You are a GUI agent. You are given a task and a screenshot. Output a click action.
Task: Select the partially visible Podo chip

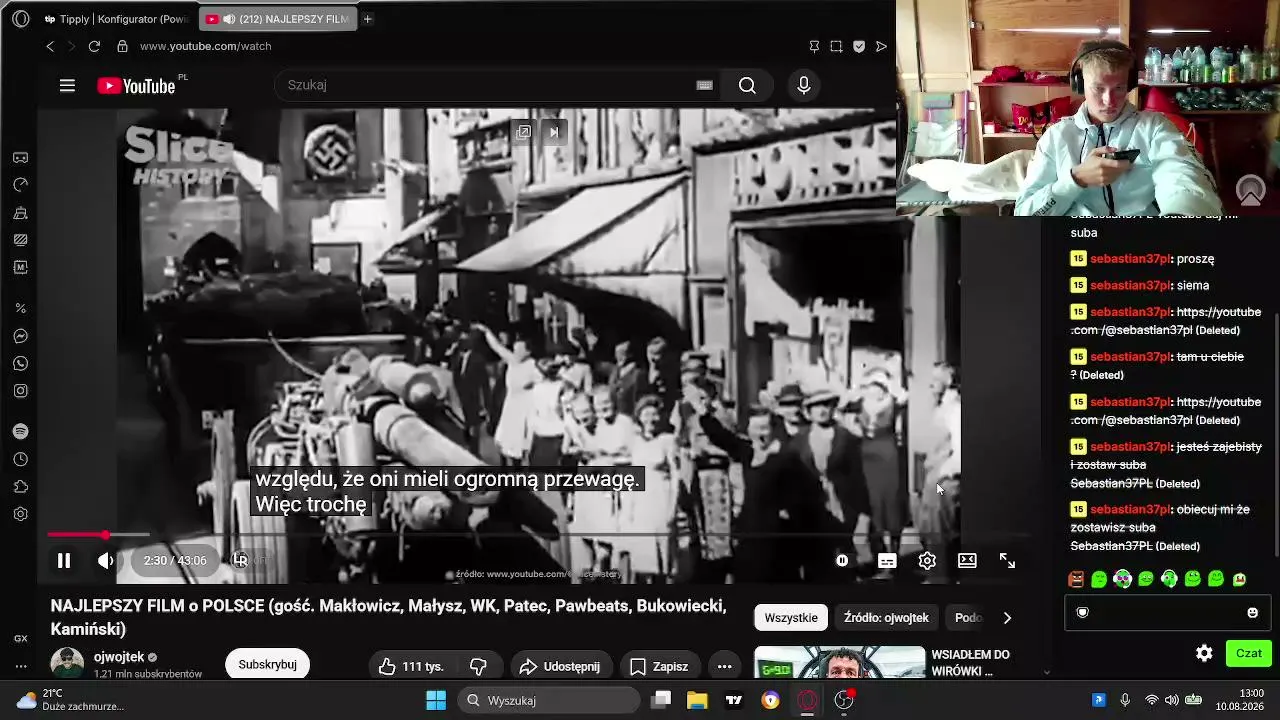968,618
